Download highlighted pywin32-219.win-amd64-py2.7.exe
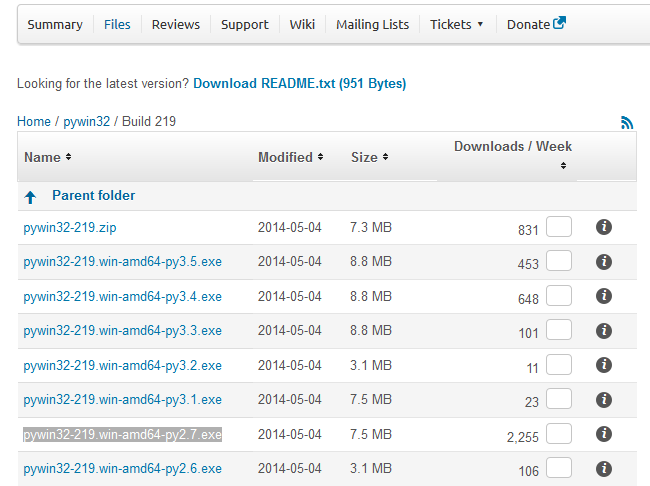650x486 pixels. (122, 434)
